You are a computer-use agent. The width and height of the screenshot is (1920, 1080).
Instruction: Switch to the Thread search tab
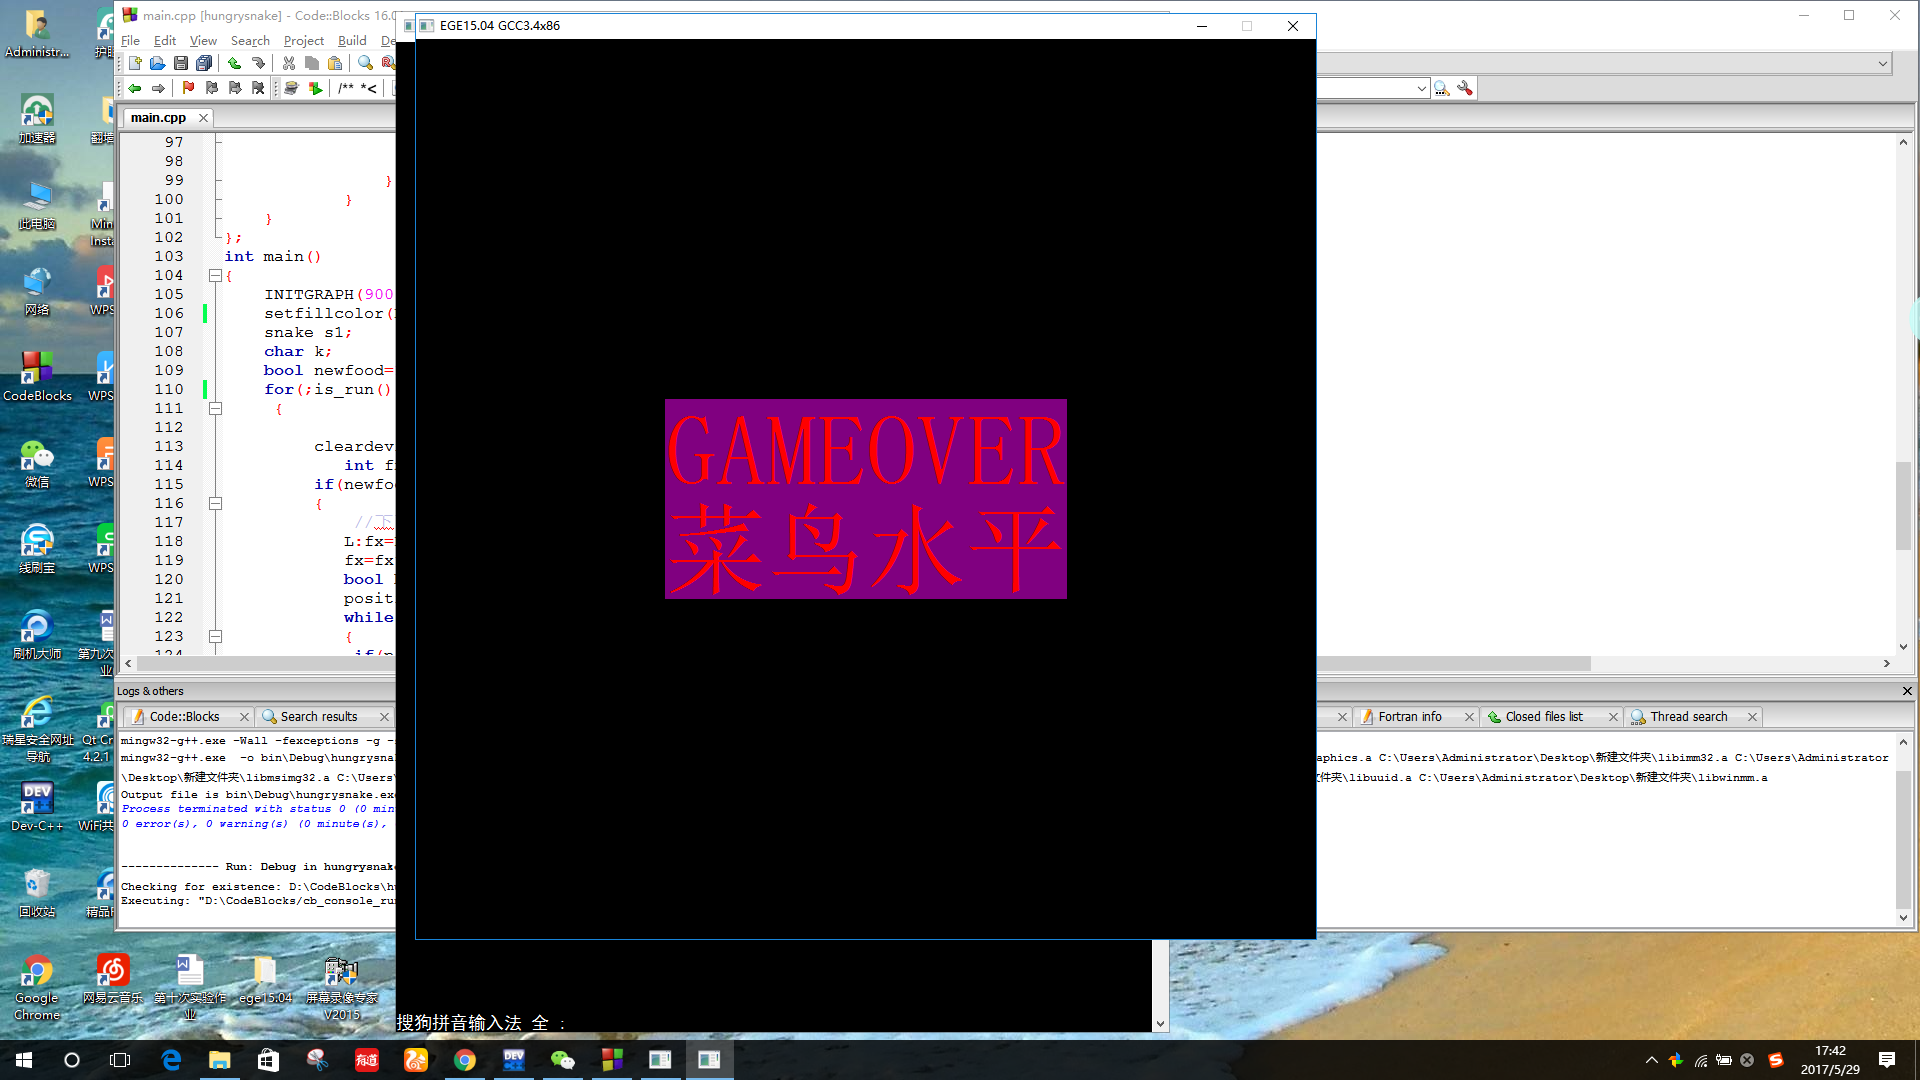[1688, 717]
